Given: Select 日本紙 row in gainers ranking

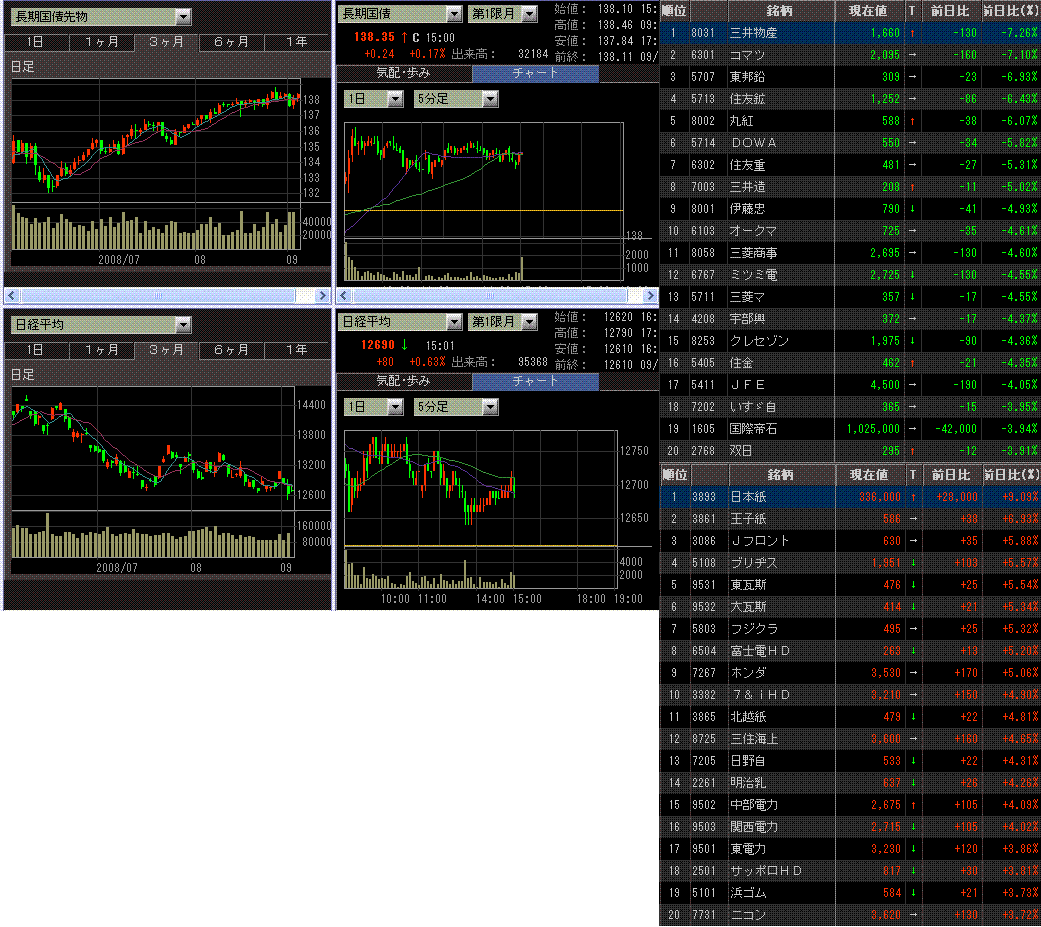Looking at the screenshot, I should pyautogui.click(x=850, y=497).
